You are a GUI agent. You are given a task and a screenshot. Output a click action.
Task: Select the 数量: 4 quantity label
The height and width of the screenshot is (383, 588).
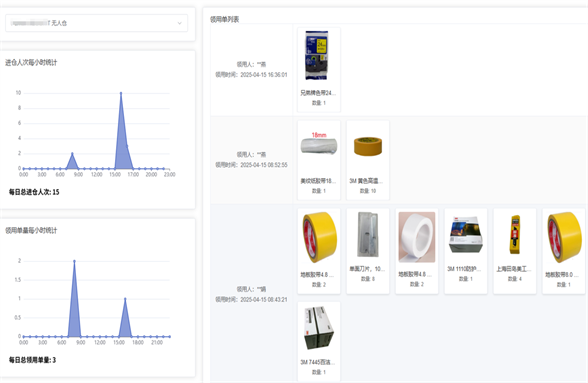click(x=514, y=279)
